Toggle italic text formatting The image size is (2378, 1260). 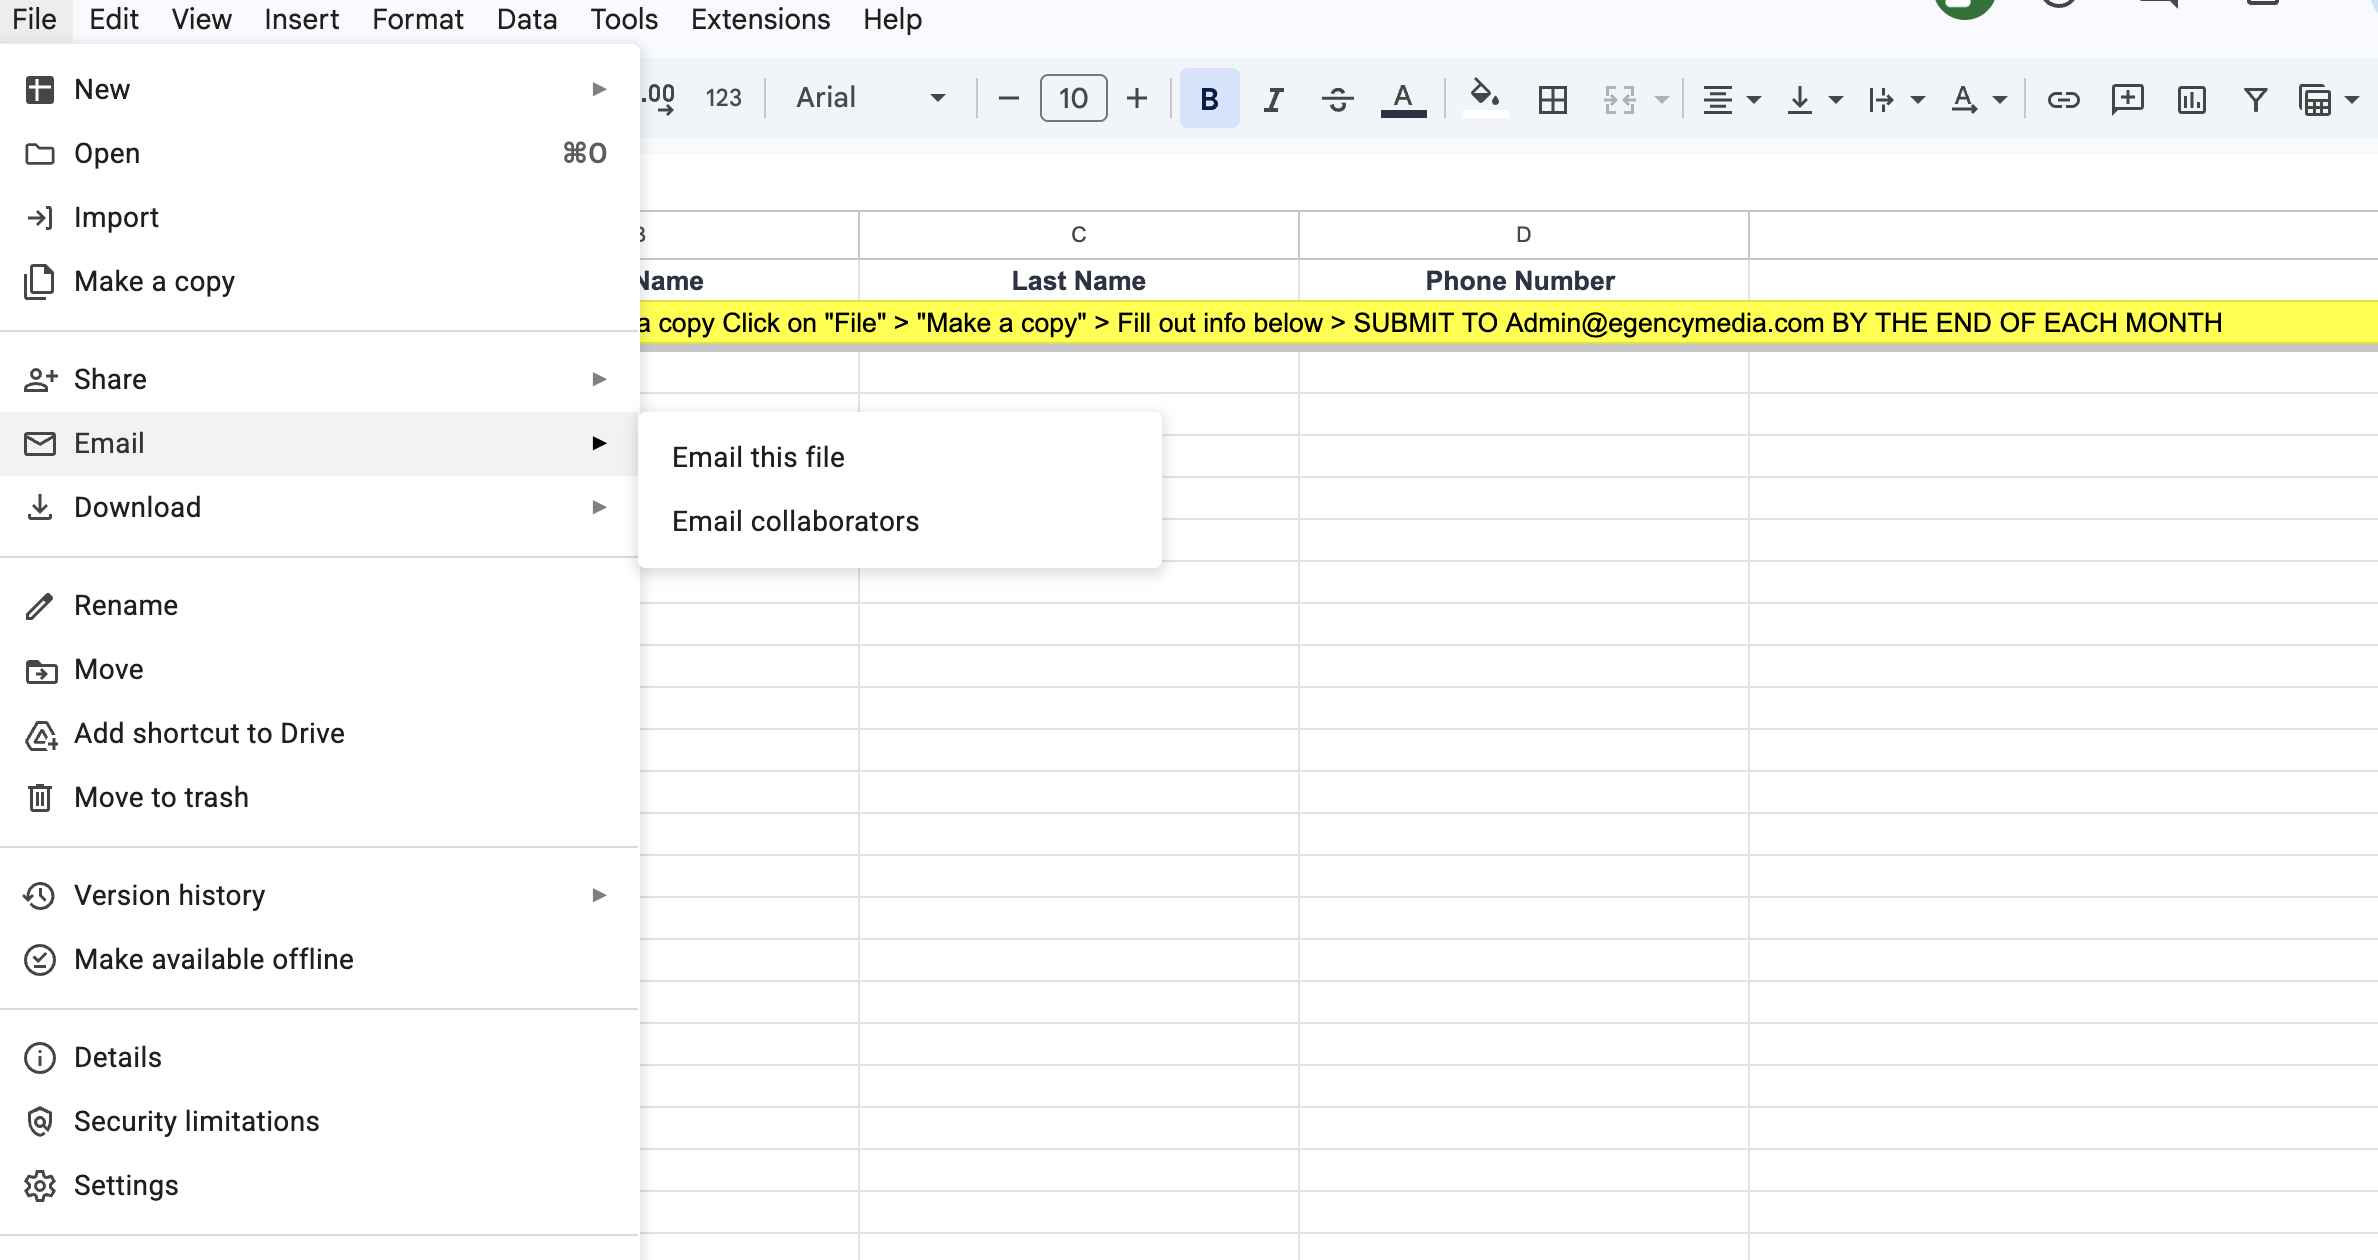1273,99
